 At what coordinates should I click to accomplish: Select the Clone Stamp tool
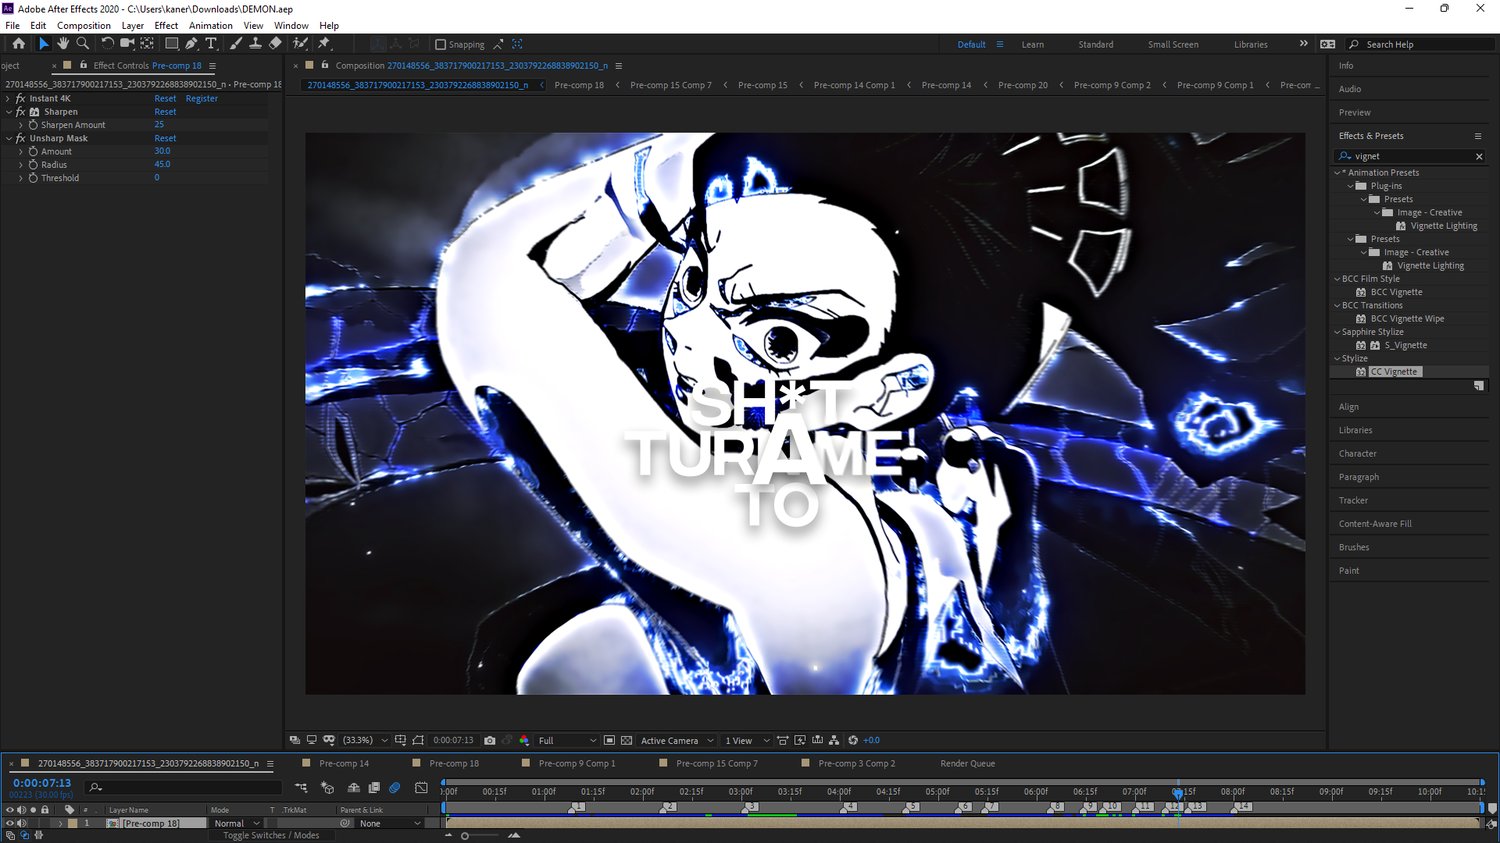point(255,44)
